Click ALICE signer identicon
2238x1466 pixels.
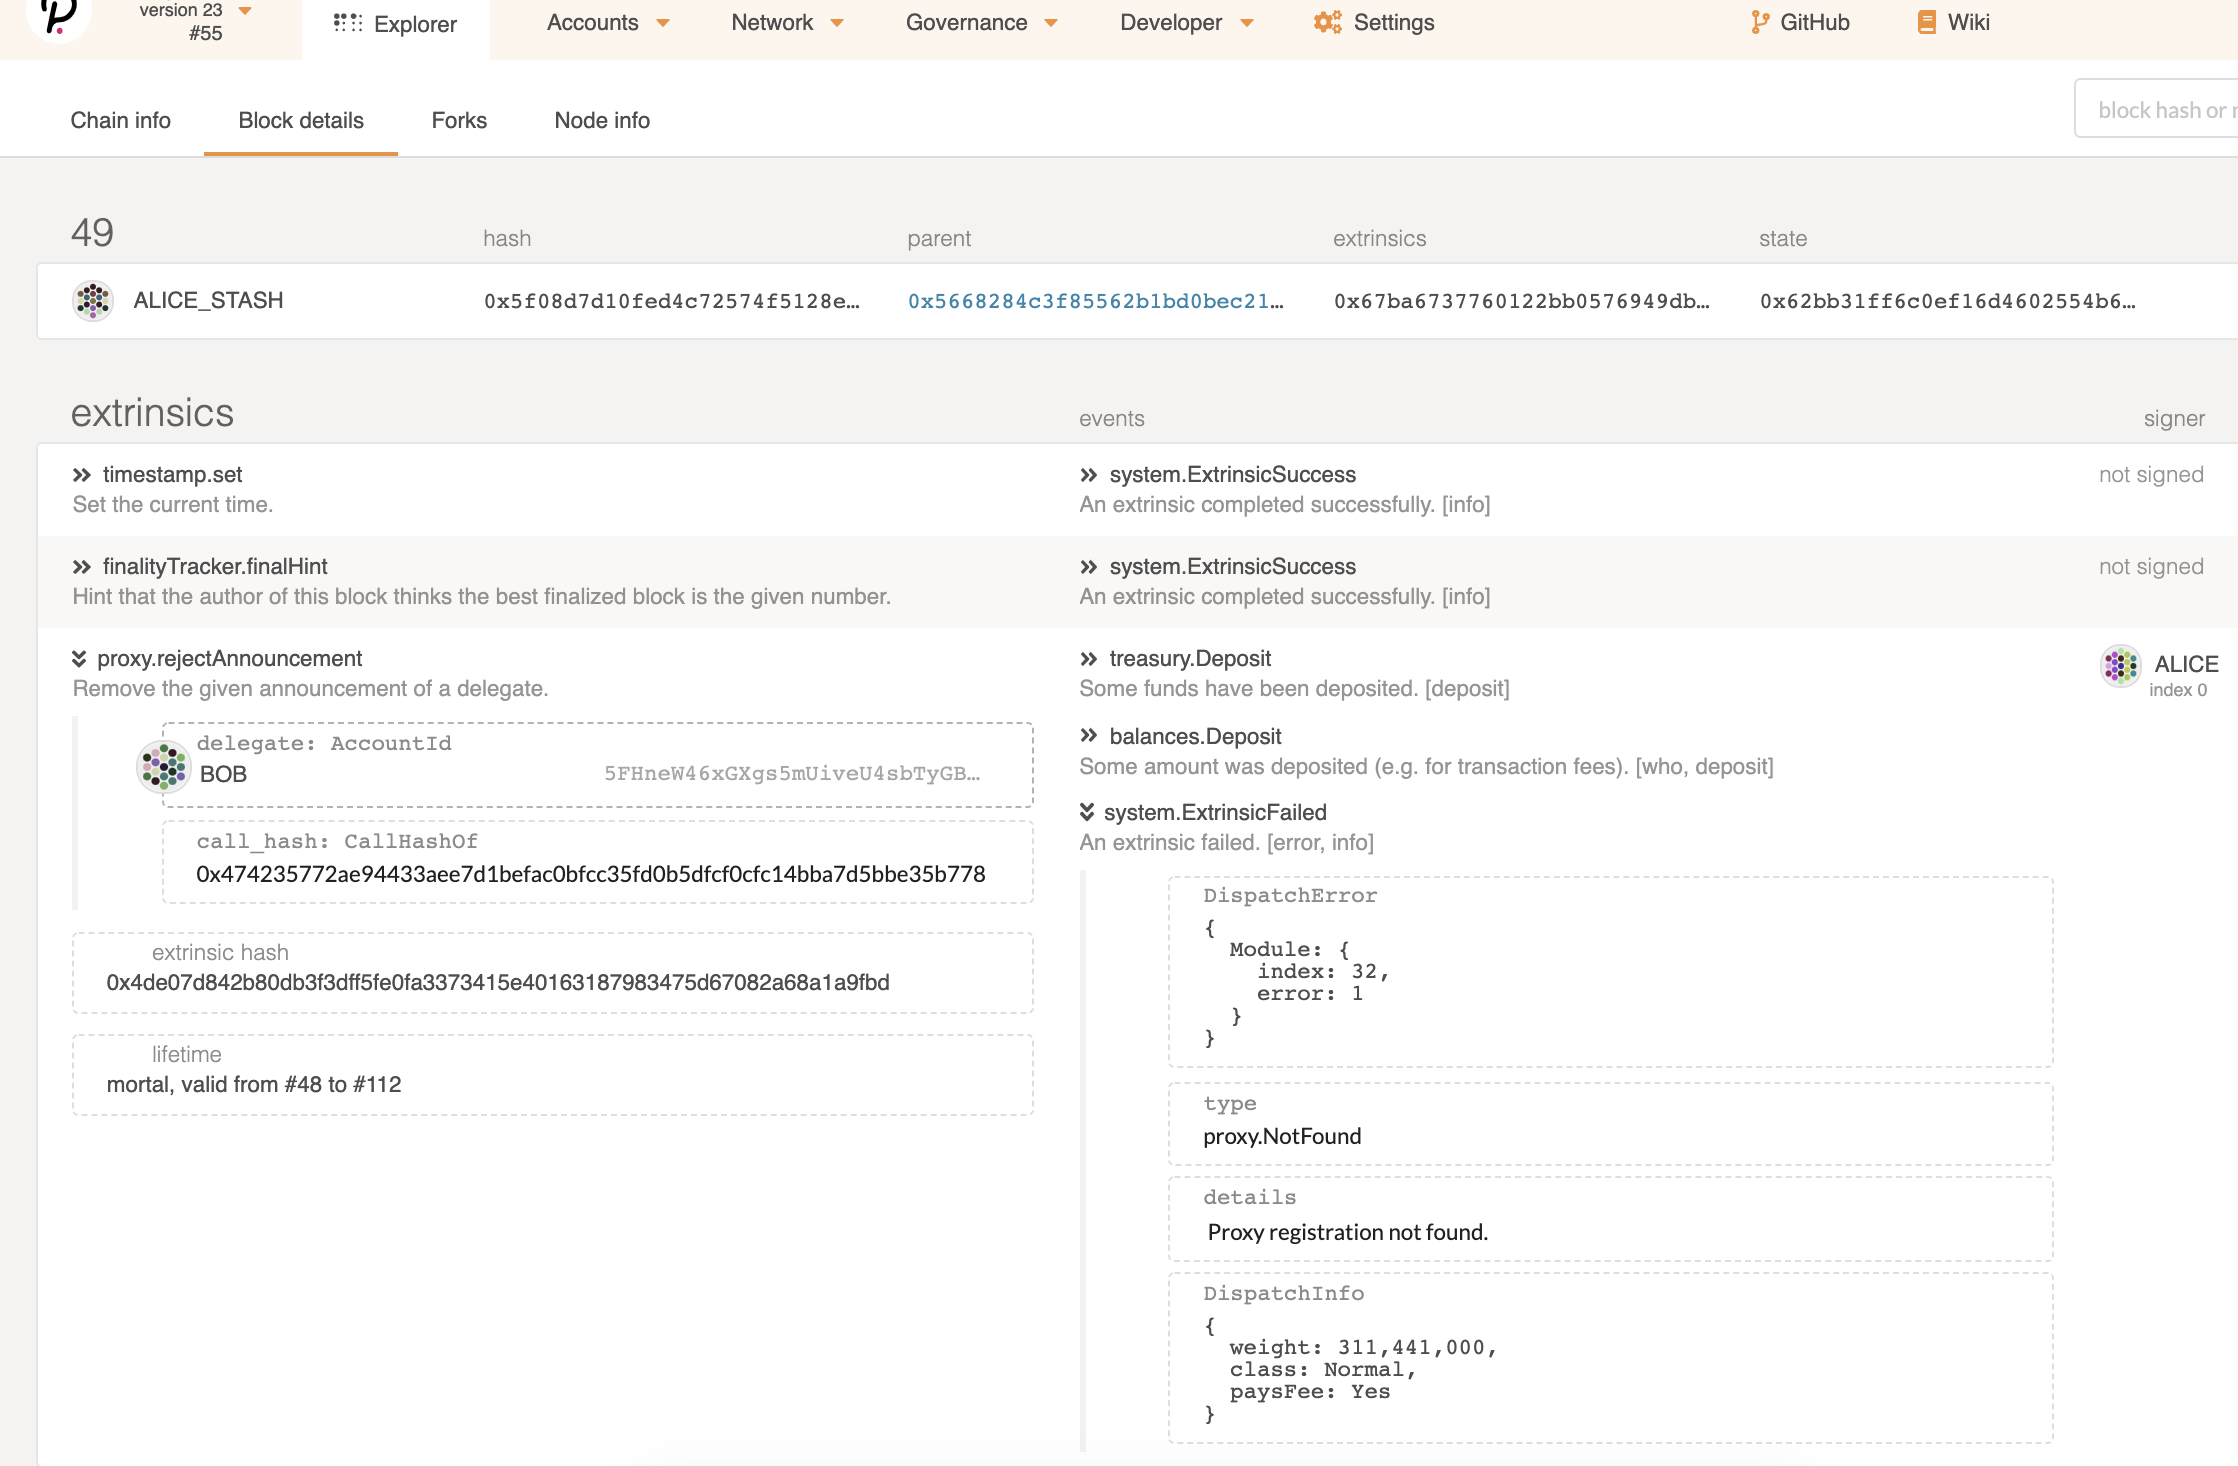pos(2120,666)
